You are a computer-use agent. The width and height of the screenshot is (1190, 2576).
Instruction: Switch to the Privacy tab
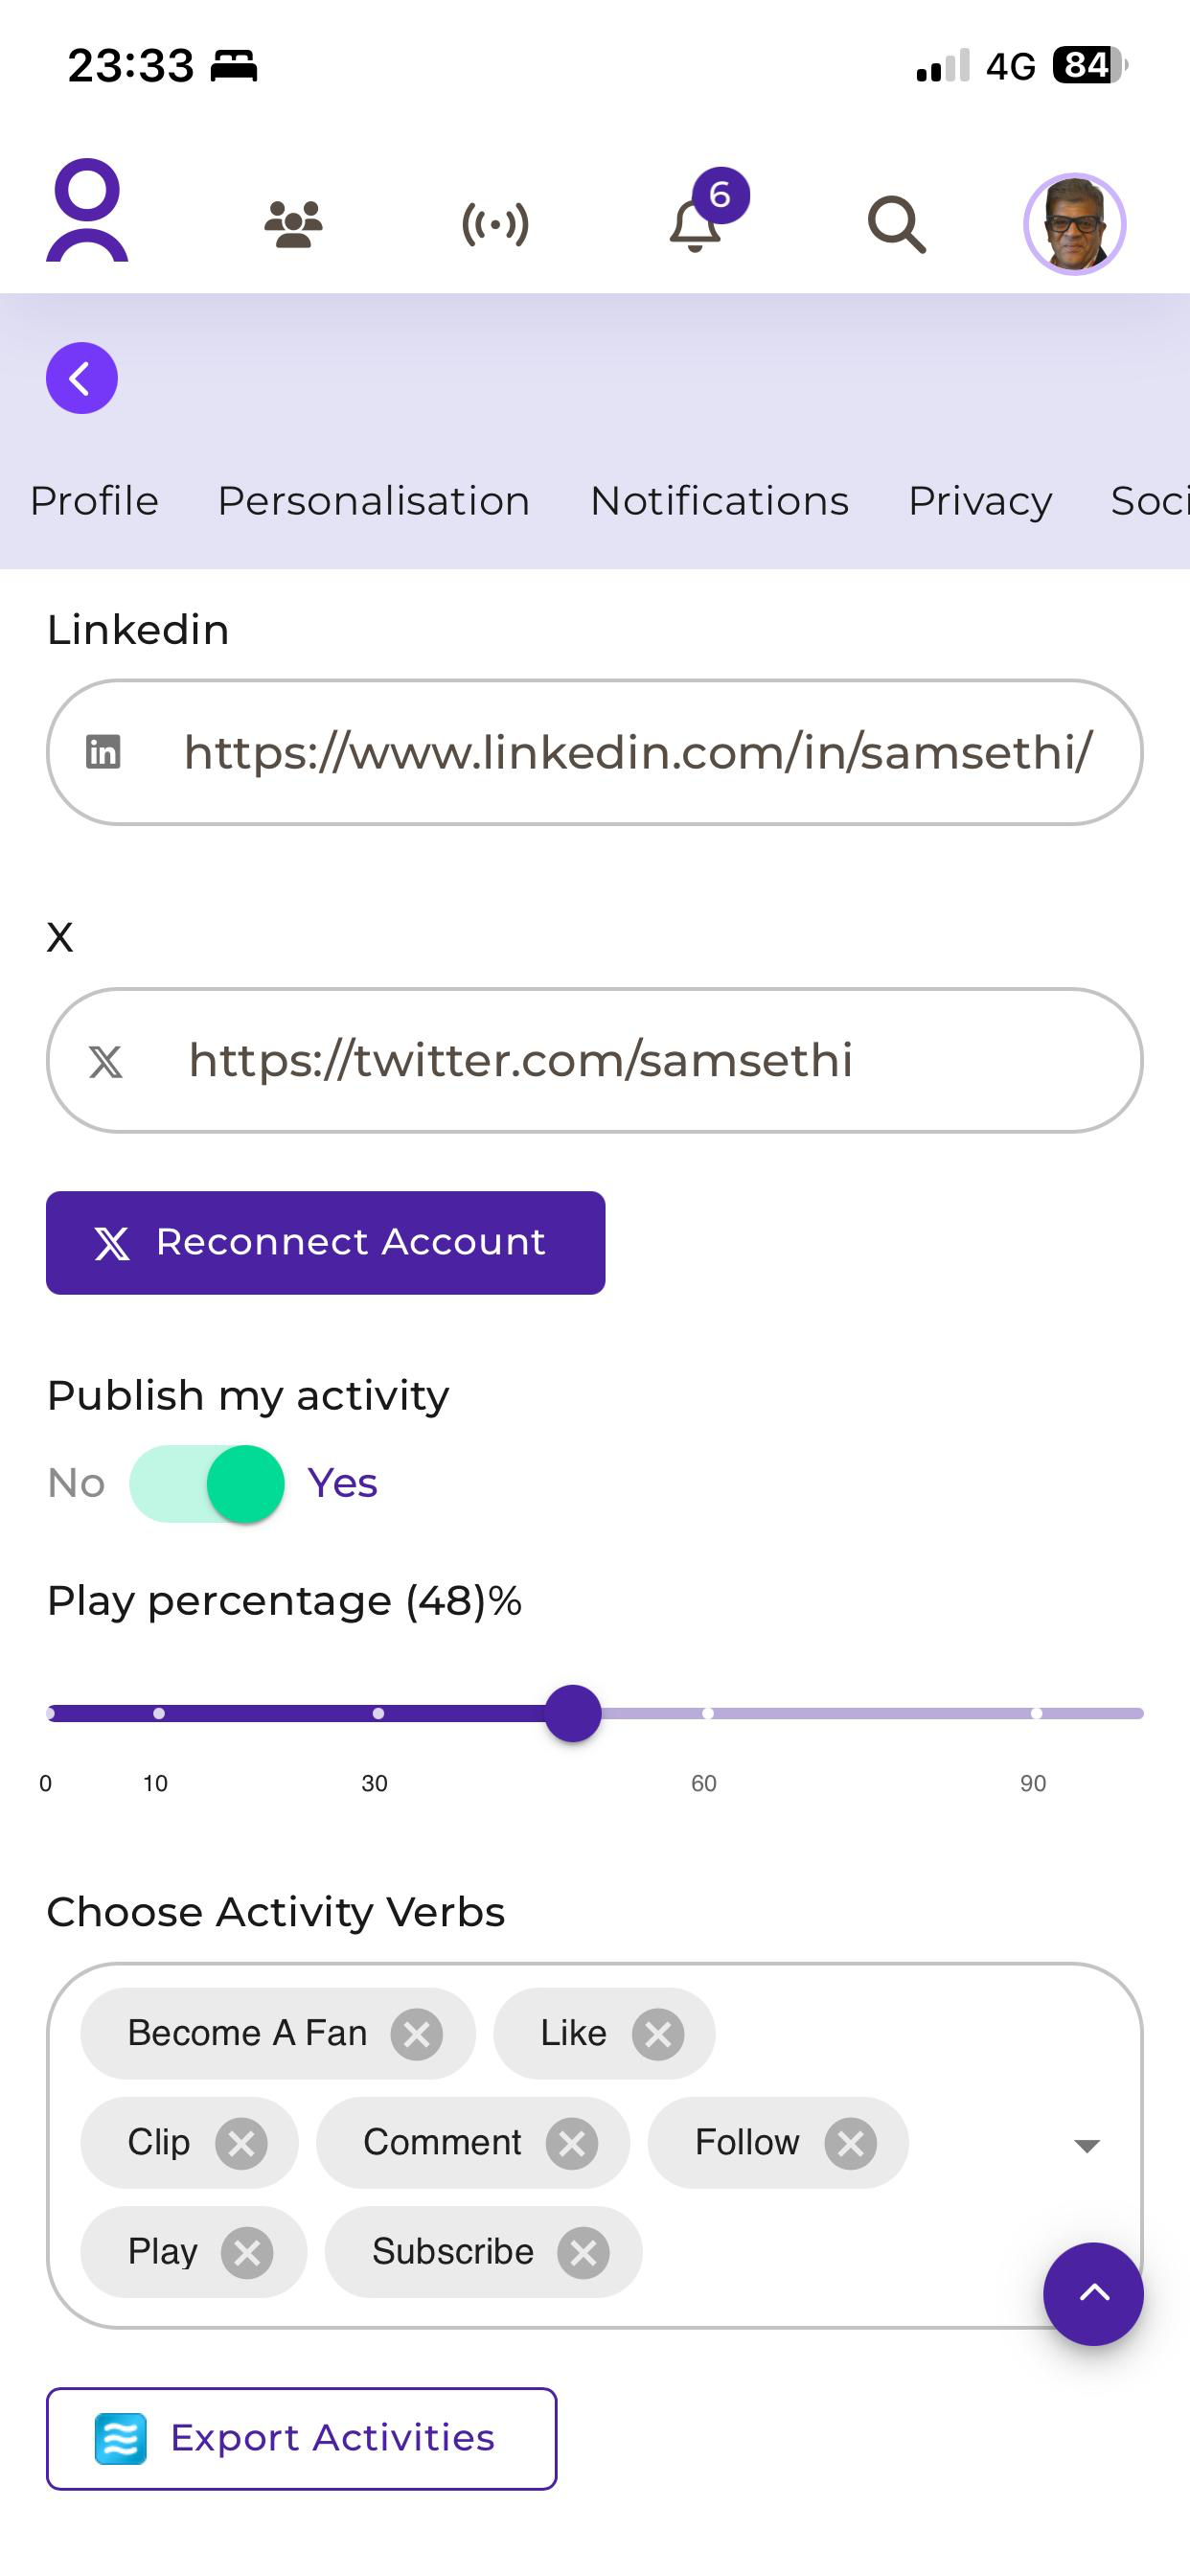pos(979,501)
